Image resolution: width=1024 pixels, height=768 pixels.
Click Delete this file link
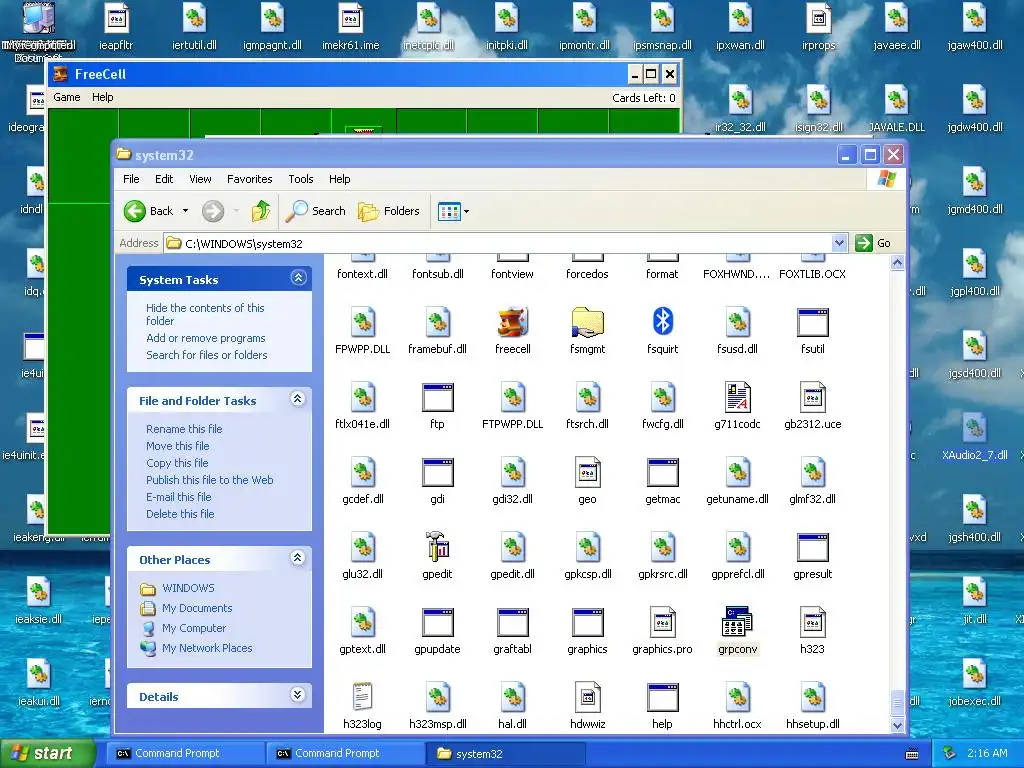point(180,514)
